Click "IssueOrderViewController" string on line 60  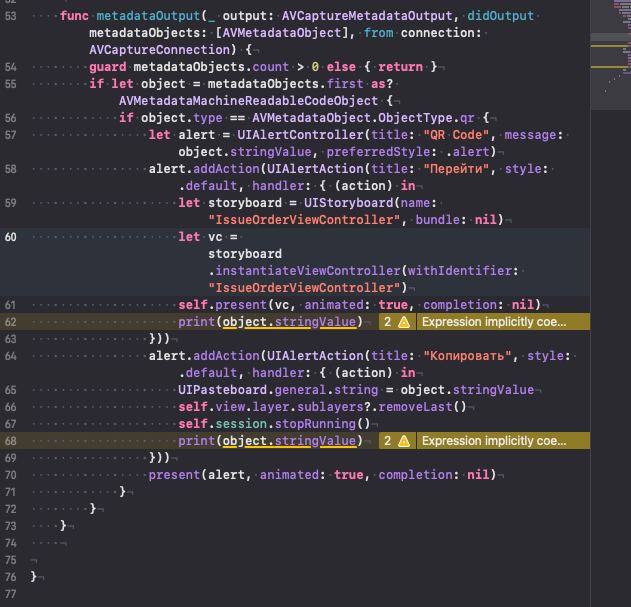pos(304,288)
